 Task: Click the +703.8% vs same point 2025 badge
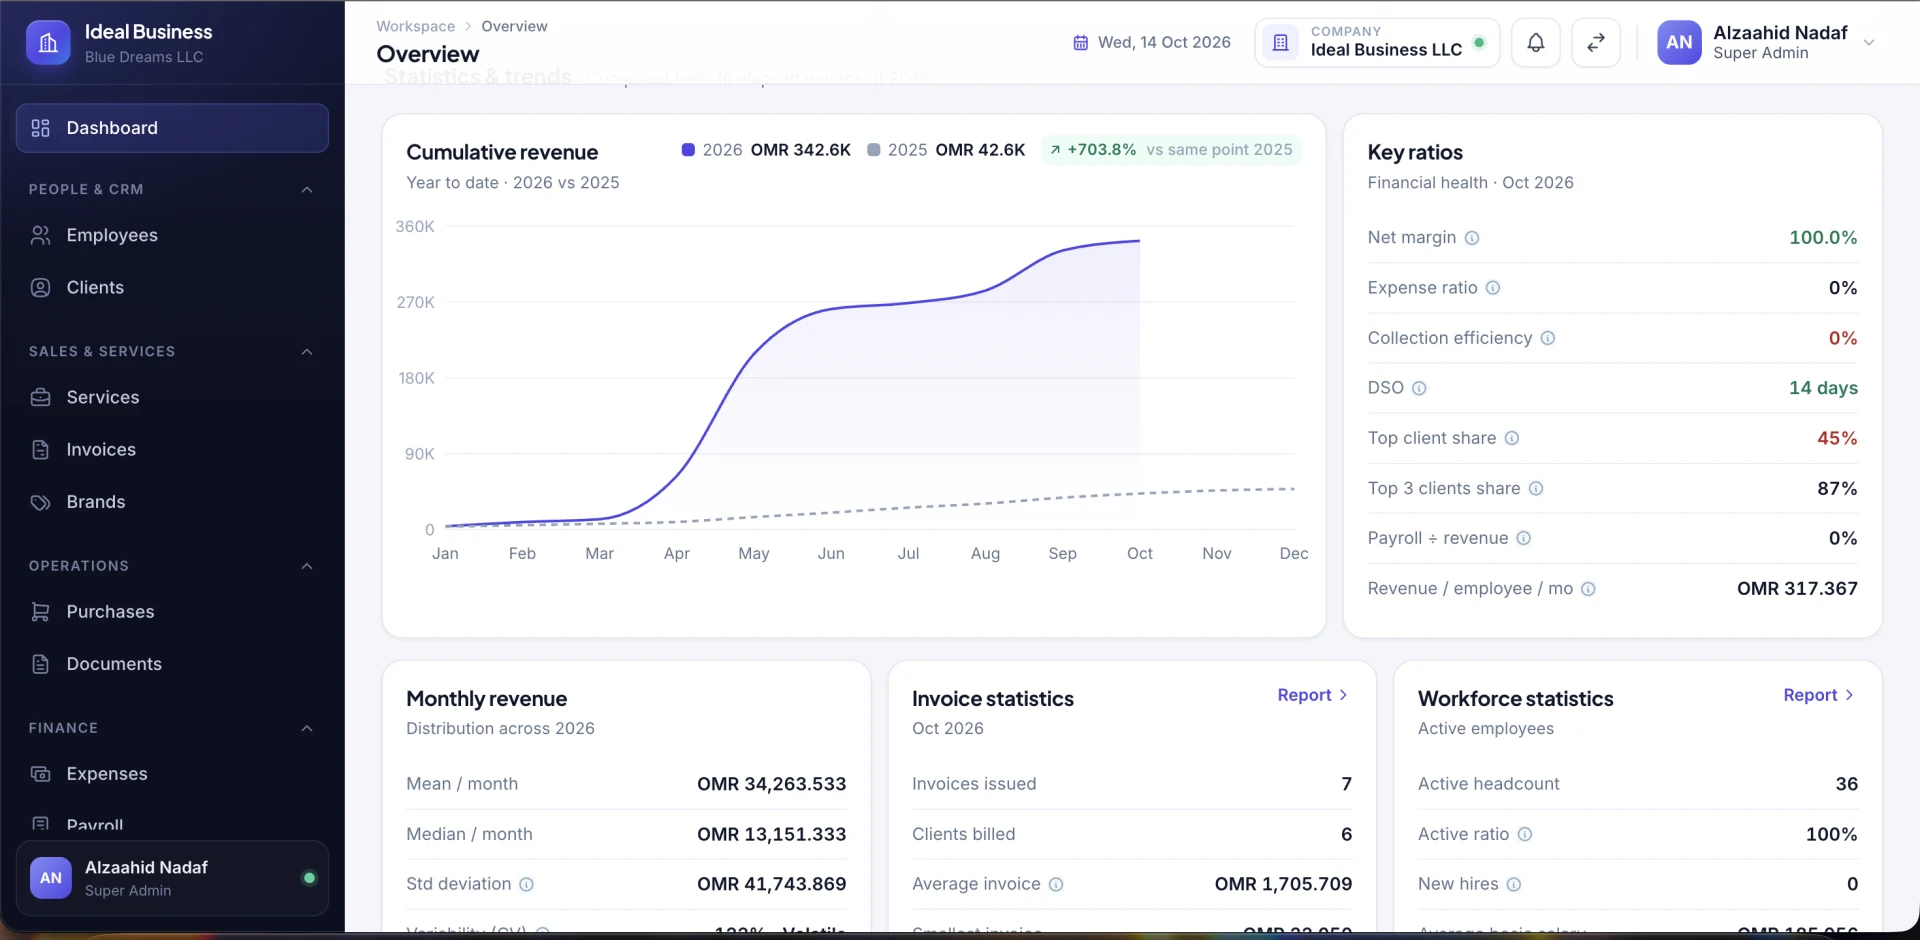(x=1170, y=150)
